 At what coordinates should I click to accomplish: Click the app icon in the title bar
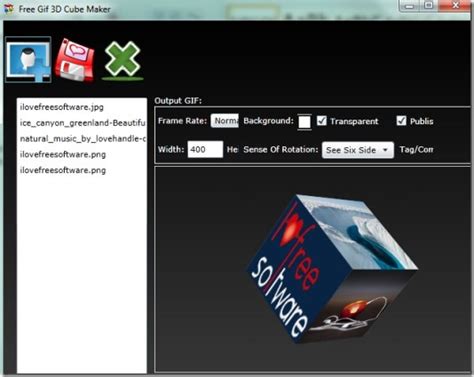(9, 9)
